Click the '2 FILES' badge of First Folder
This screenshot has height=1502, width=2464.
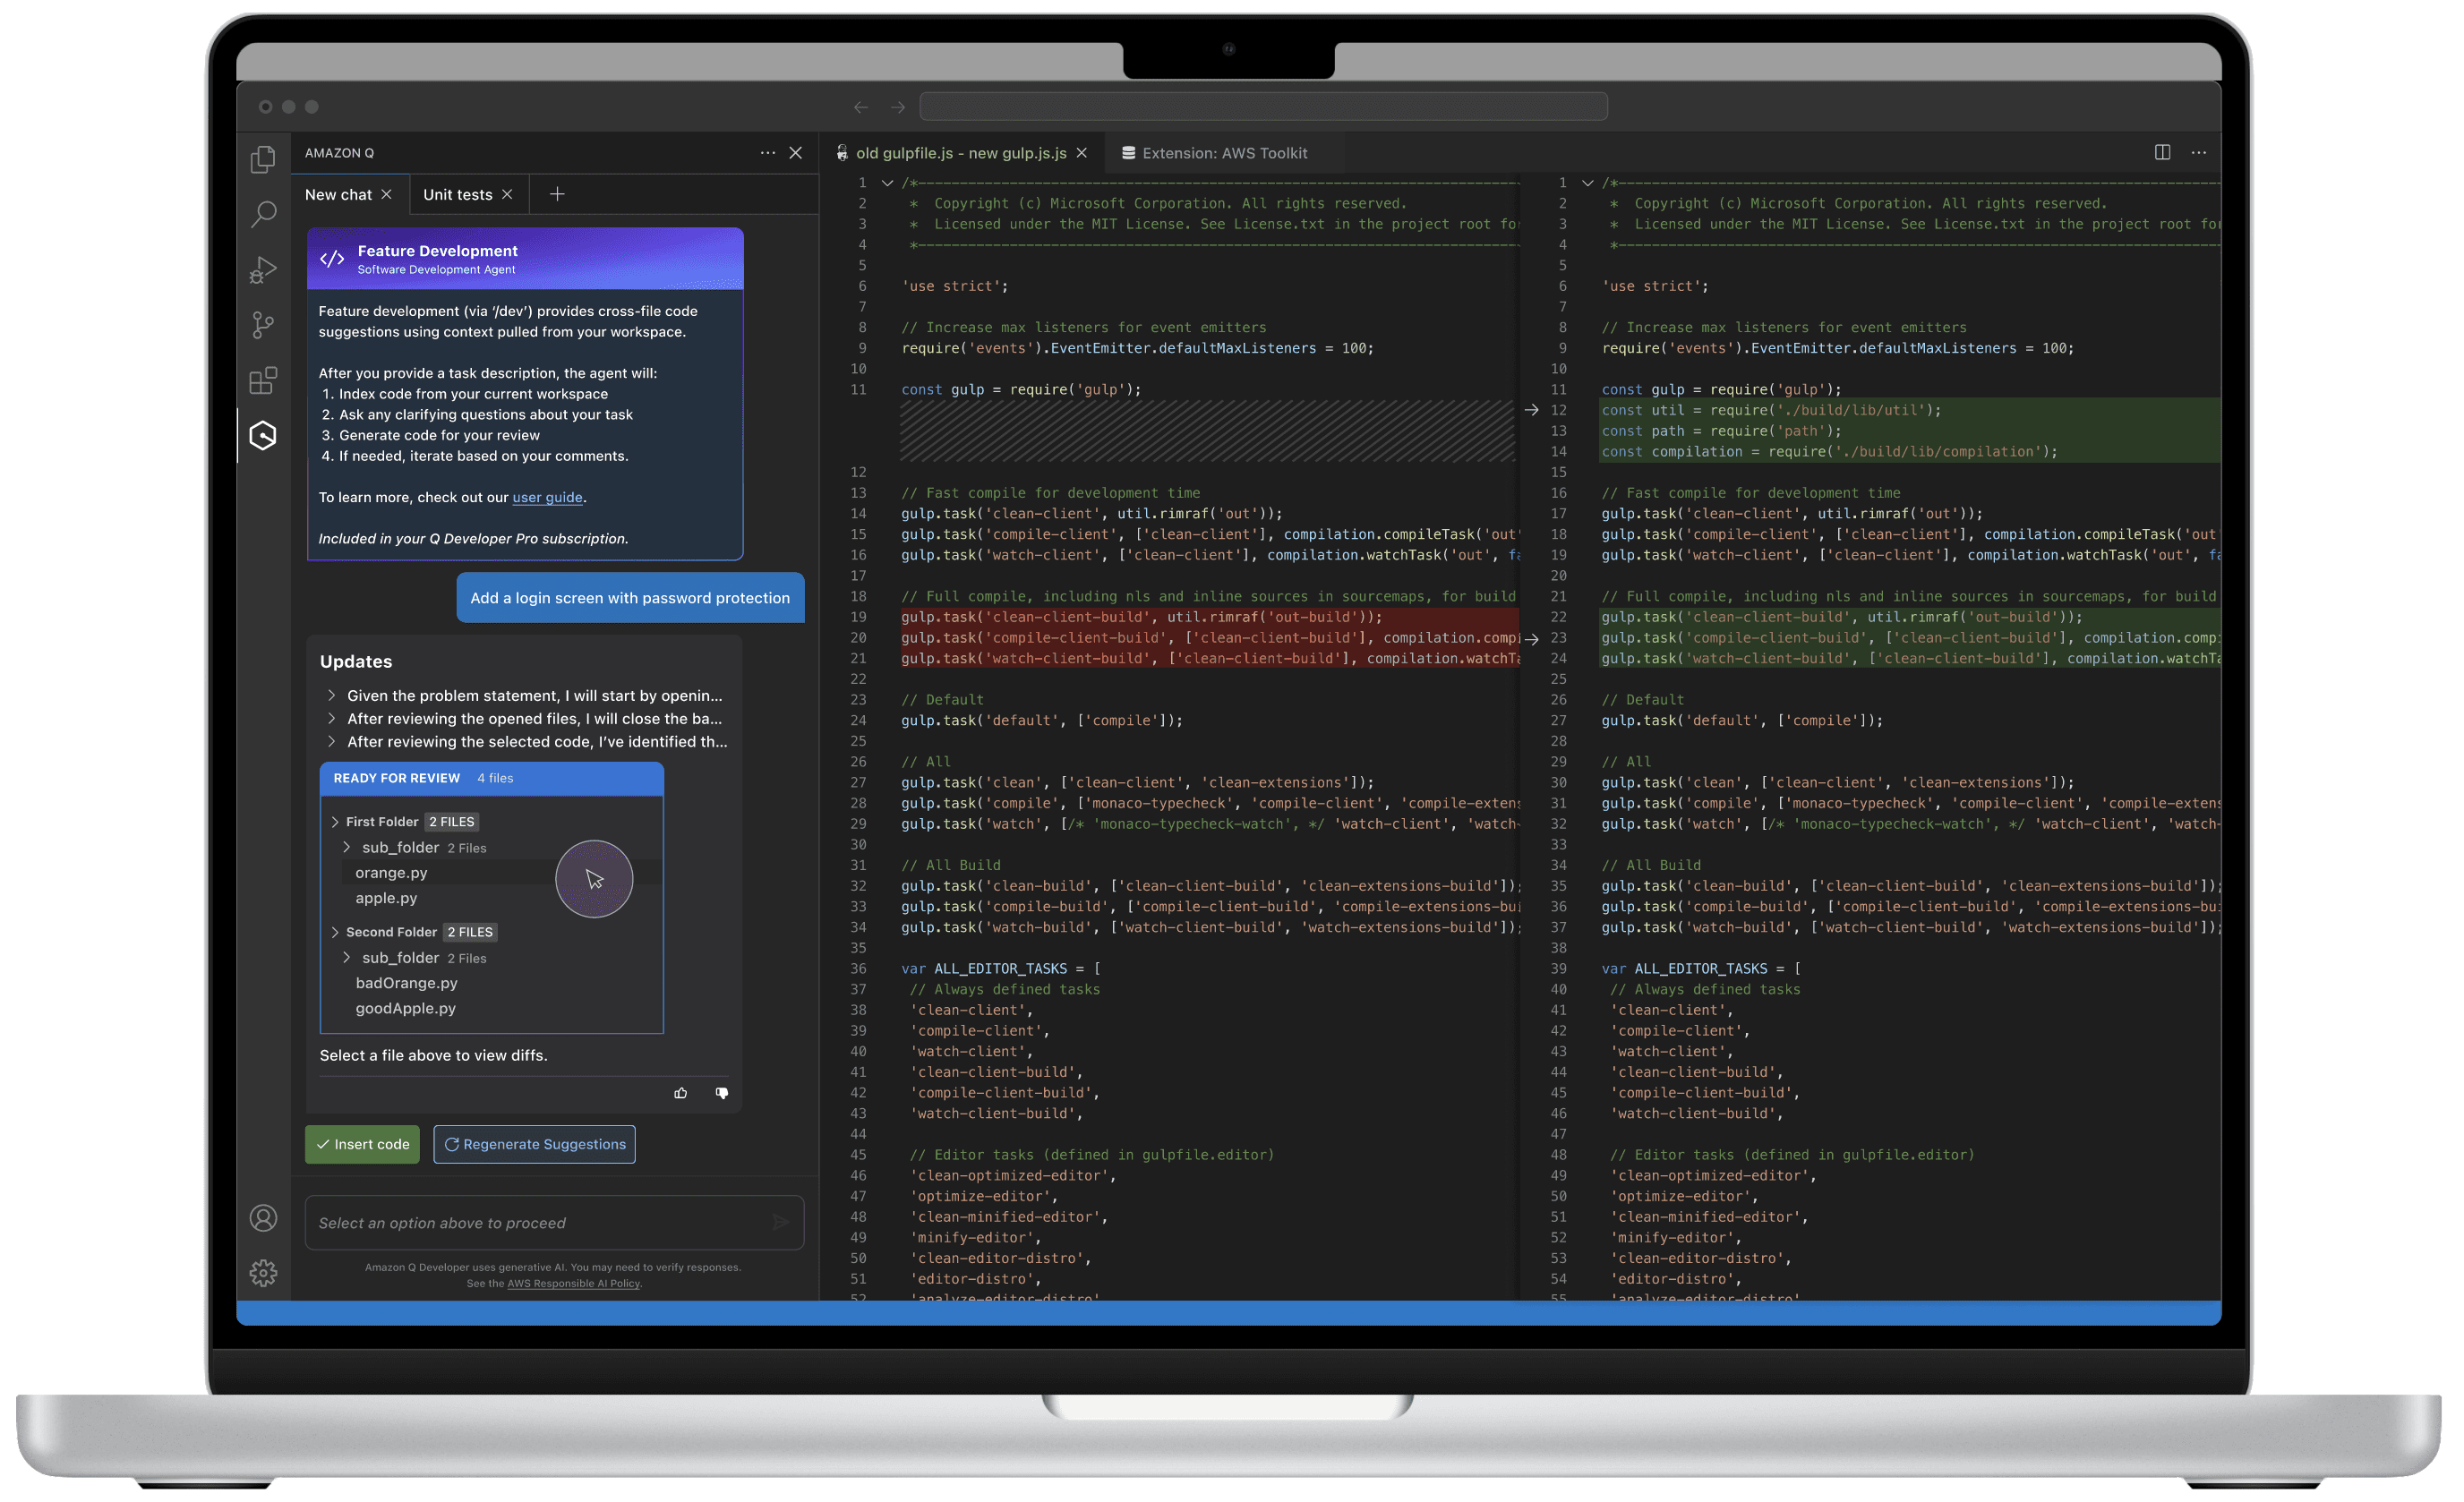452,822
